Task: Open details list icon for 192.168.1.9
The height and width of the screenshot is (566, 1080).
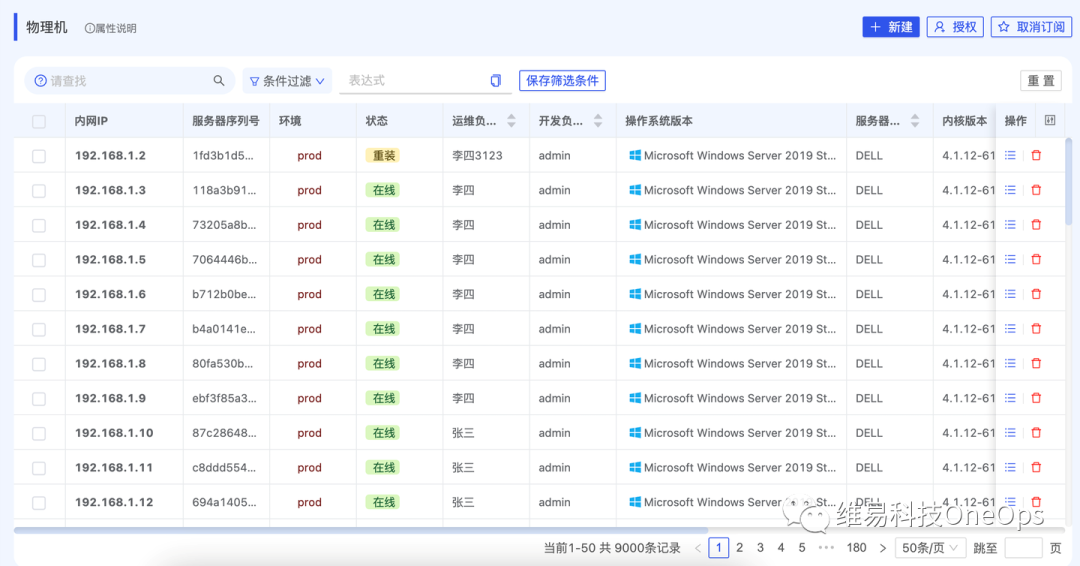Action: [1010, 398]
